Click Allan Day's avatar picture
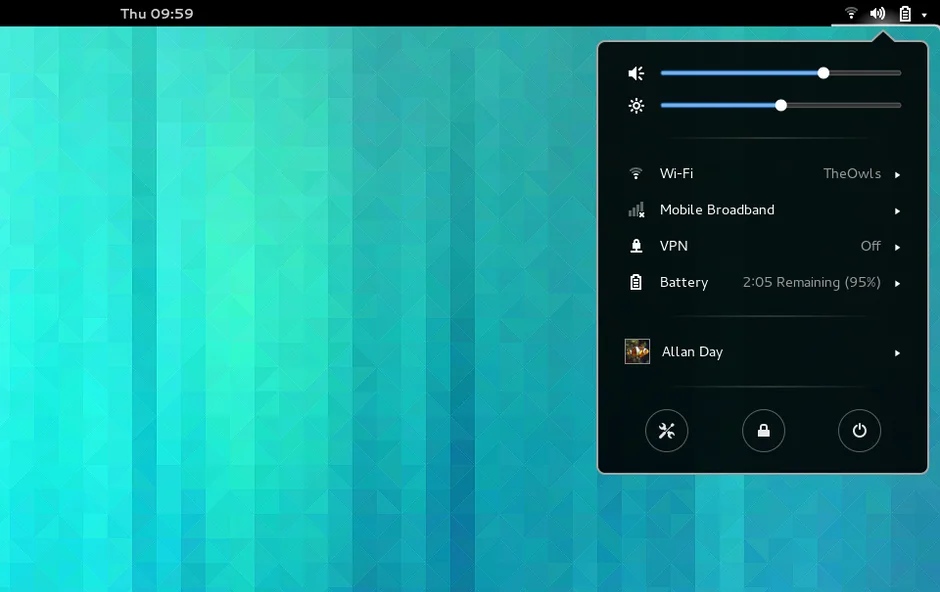The height and width of the screenshot is (592, 940). tap(637, 351)
